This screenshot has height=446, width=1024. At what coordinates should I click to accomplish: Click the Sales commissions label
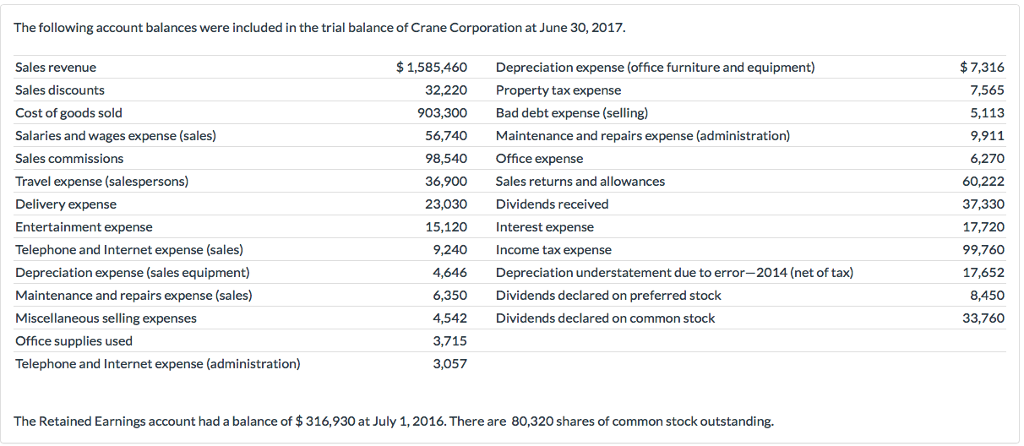[x=70, y=158]
